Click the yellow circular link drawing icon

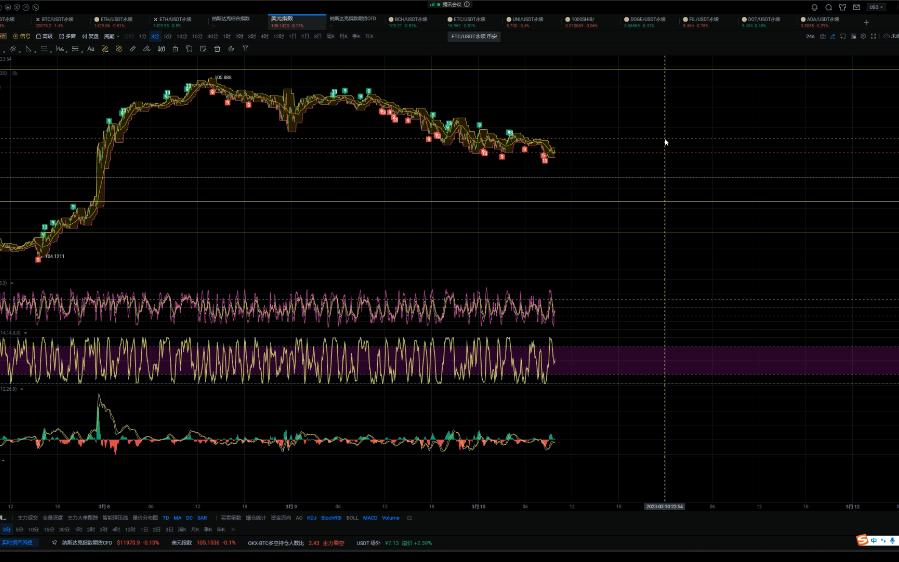click(119, 49)
